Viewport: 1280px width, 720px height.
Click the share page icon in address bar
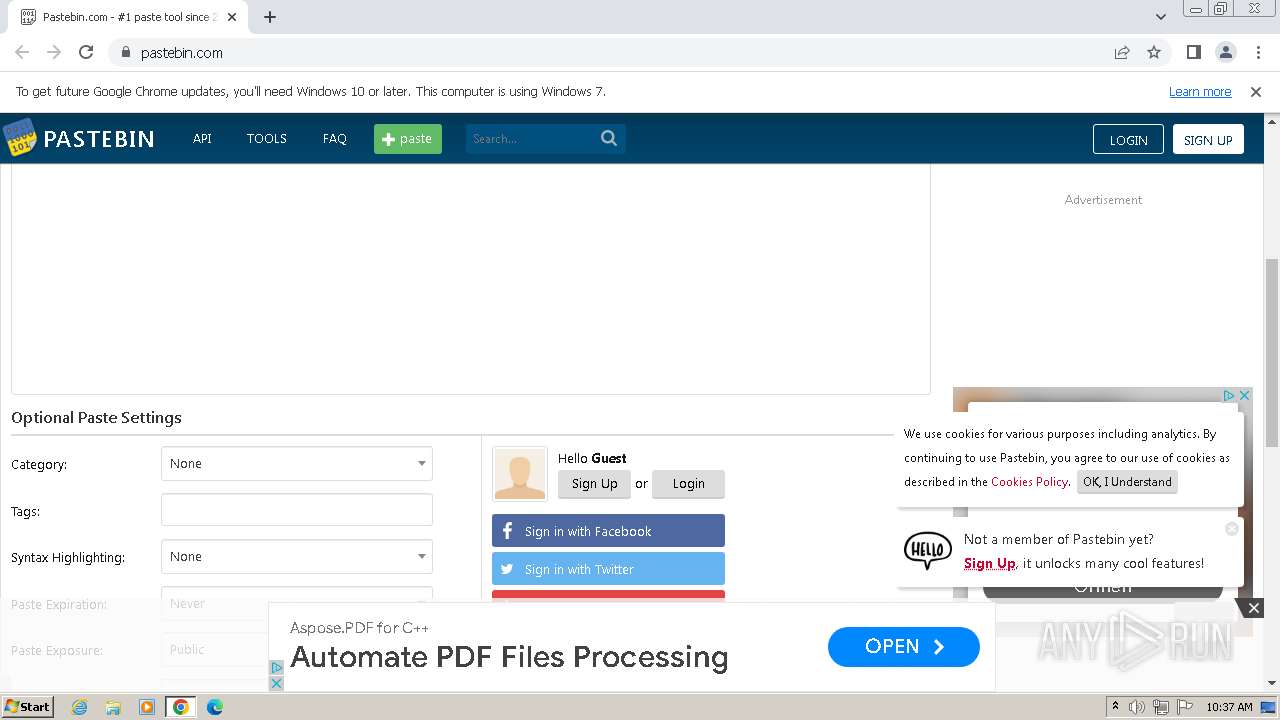pyautogui.click(x=1122, y=52)
